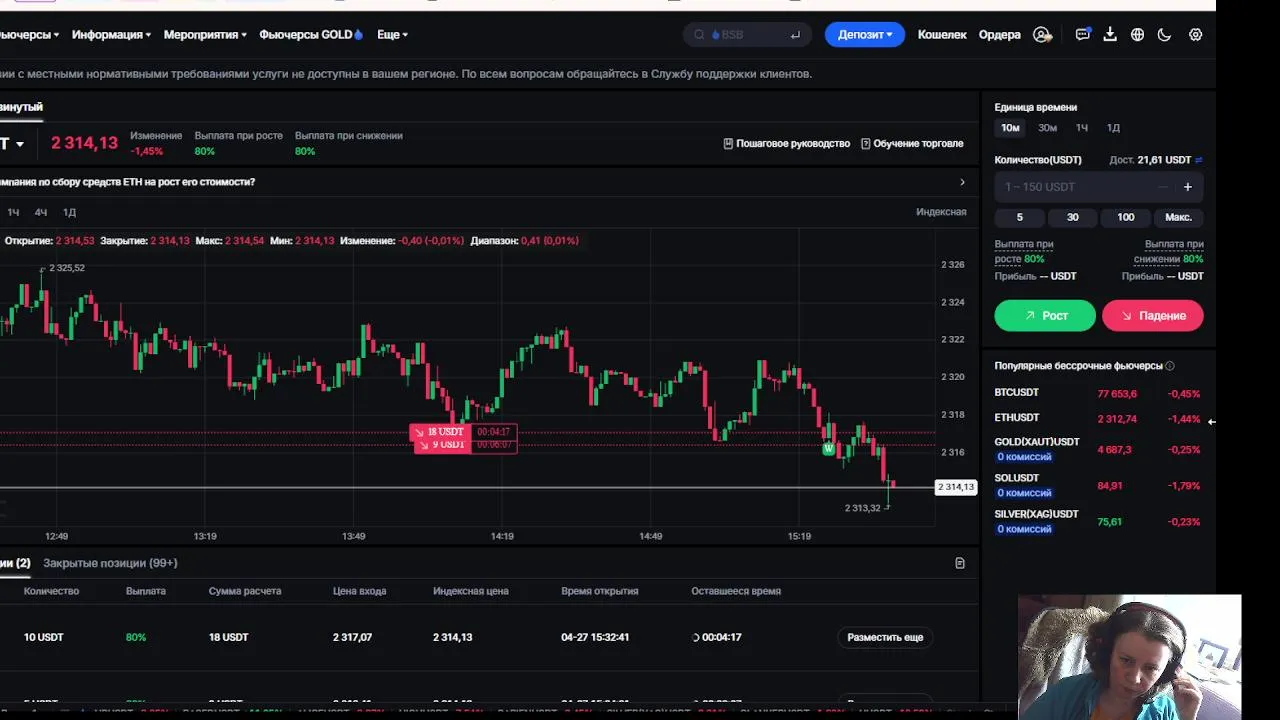Image resolution: width=1280 pixels, height=720 pixels.
Task: Click the download app icon
Action: (1110, 35)
